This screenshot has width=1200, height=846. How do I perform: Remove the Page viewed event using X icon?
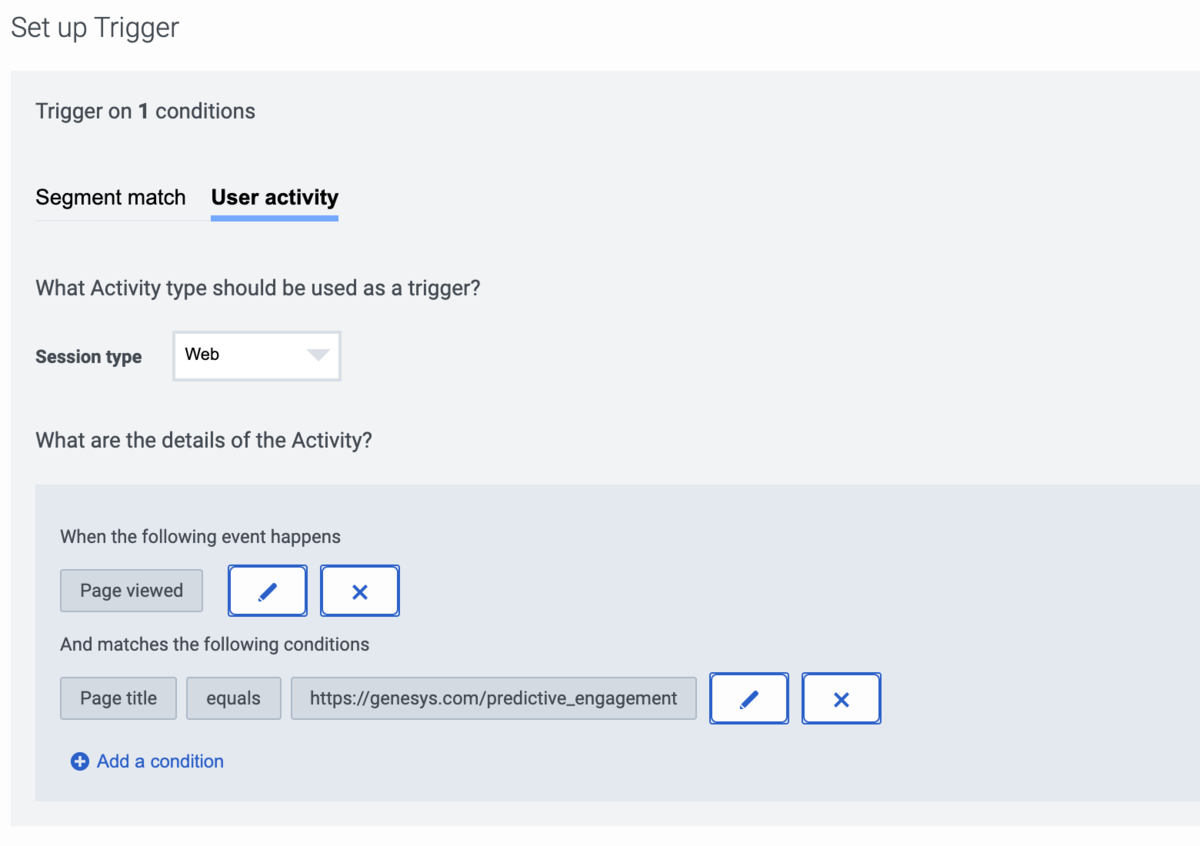[360, 591]
